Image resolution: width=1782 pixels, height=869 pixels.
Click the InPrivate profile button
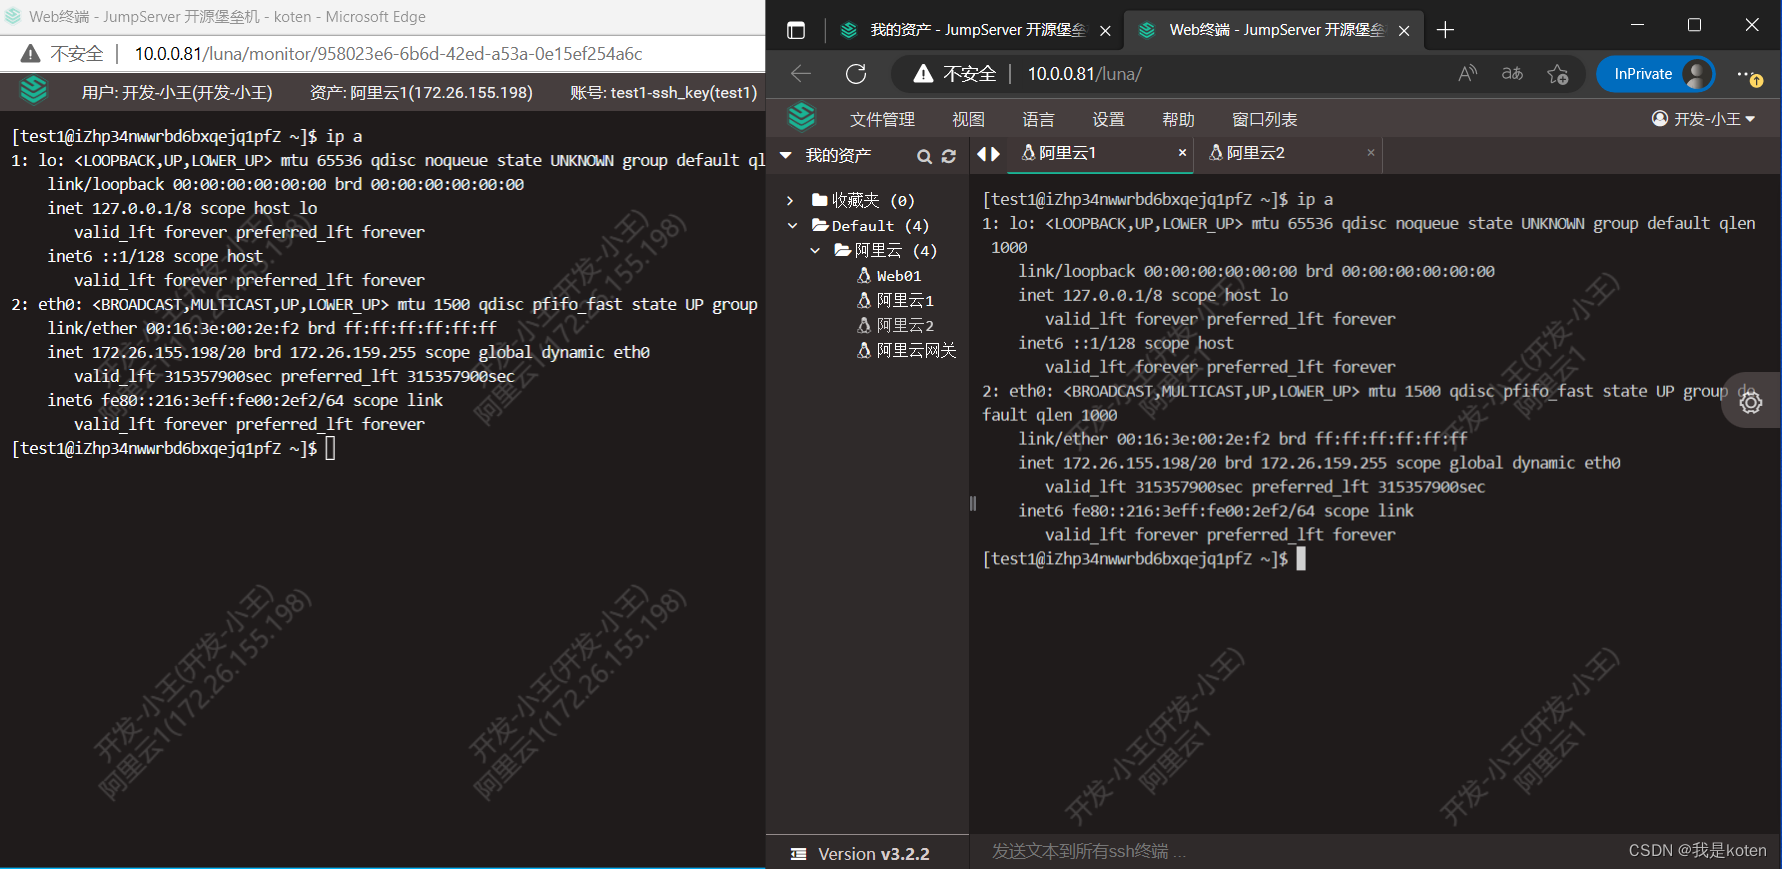[1655, 74]
